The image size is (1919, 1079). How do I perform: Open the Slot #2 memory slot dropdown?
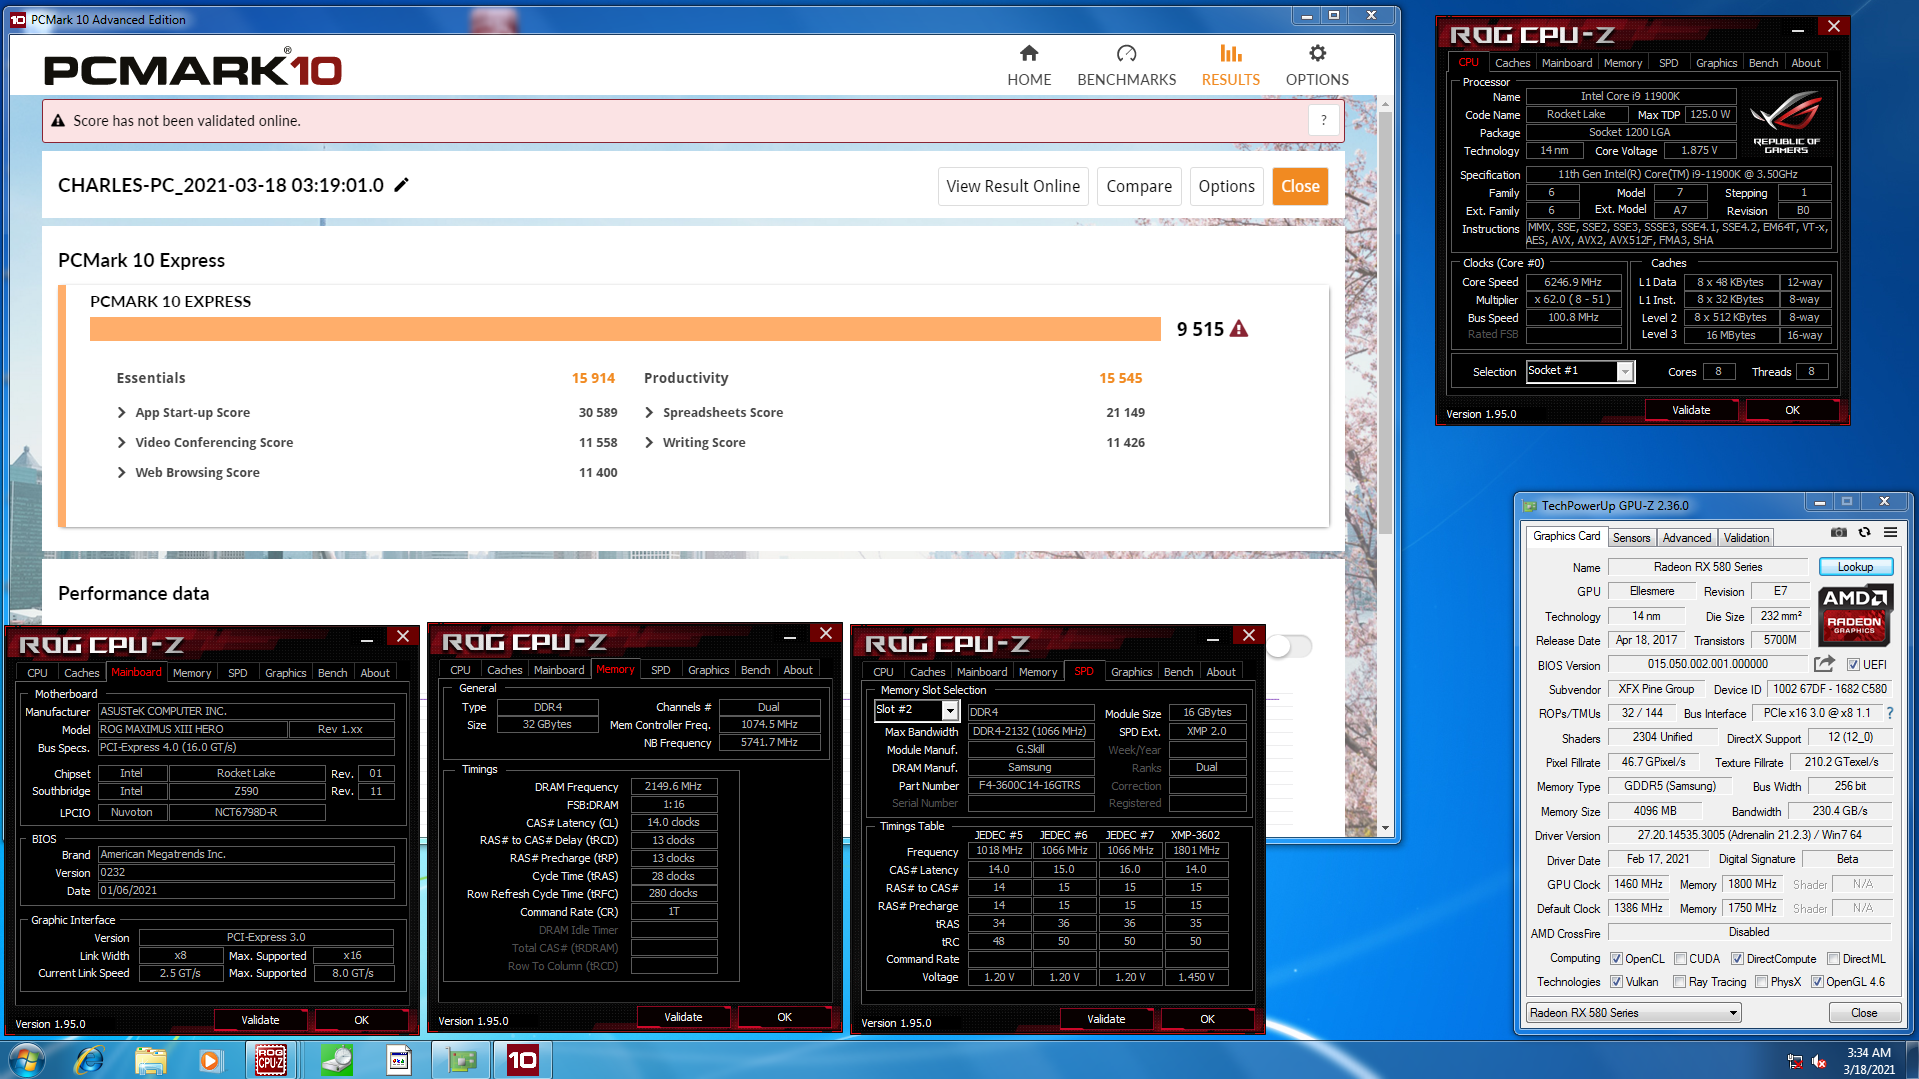[x=916, y=710]
